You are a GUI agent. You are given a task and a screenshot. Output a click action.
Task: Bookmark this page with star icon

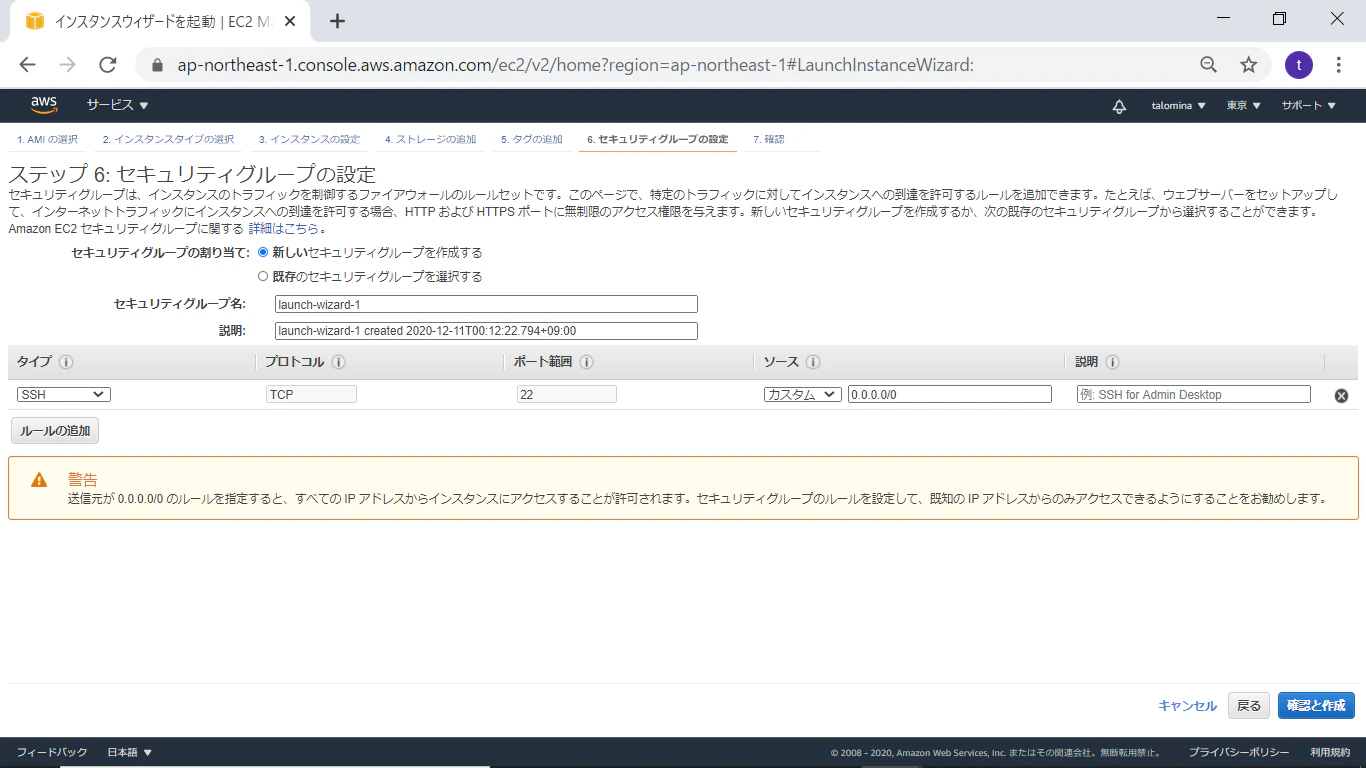point(1248,65)
